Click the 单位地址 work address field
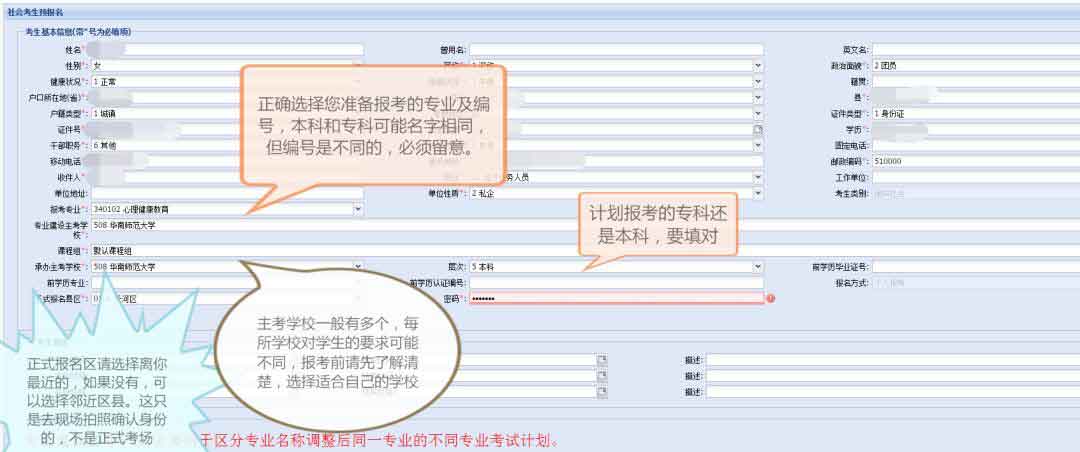Viewport: 1080px width, 452px height. (x=226, y=193)
